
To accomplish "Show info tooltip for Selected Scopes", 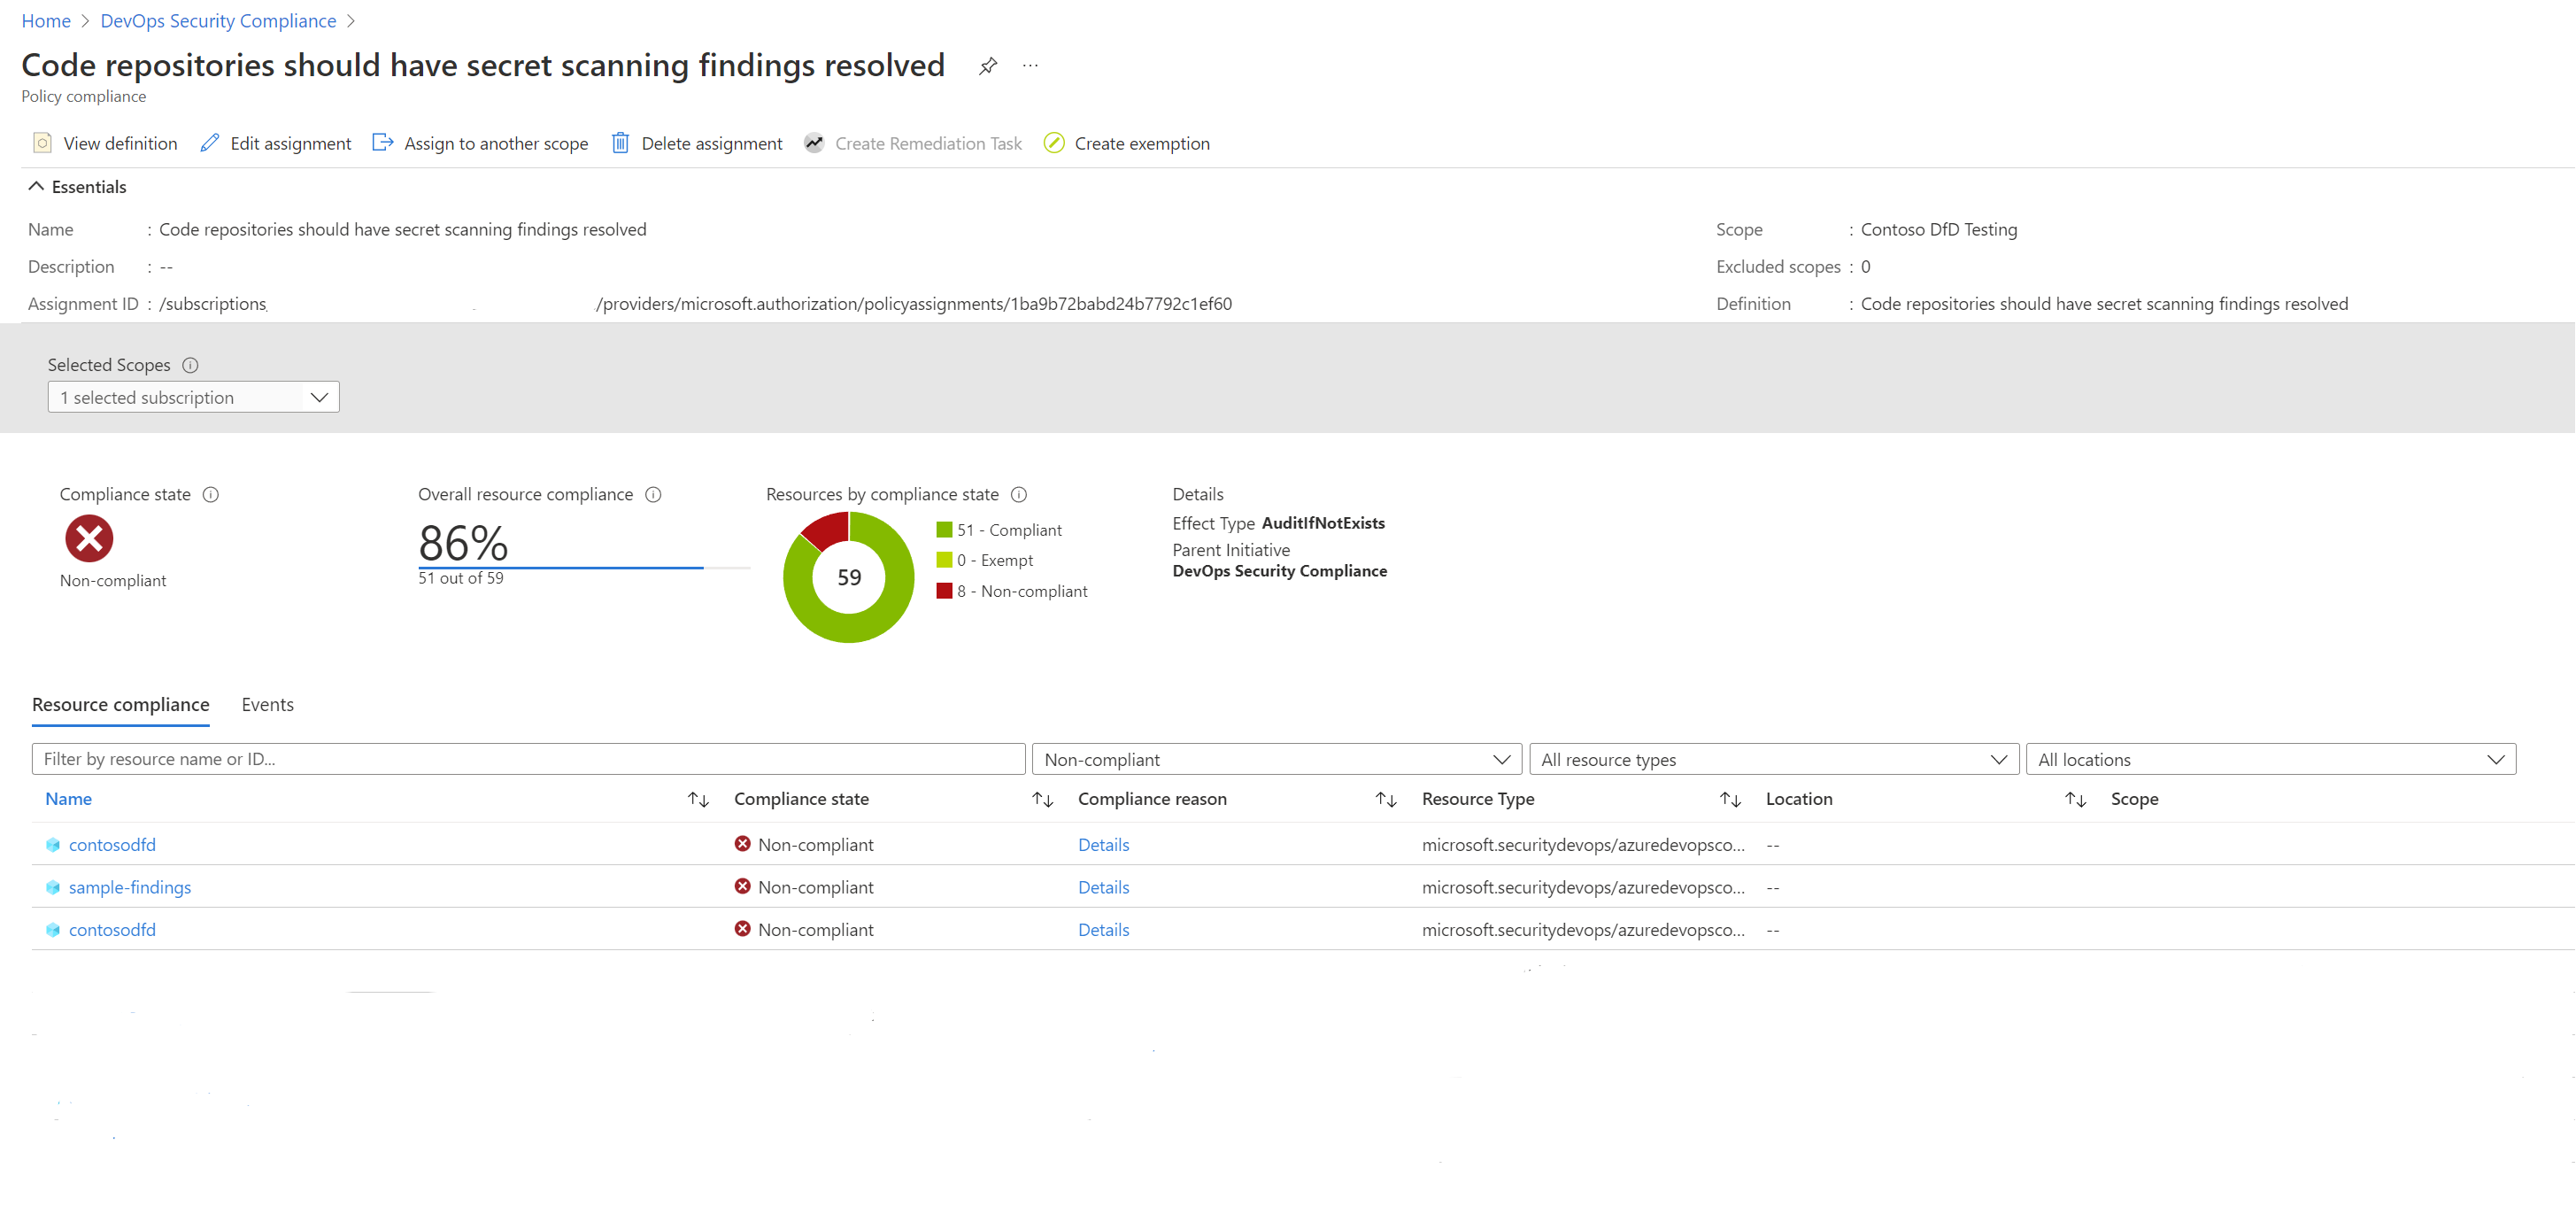I will click(190, 365).
